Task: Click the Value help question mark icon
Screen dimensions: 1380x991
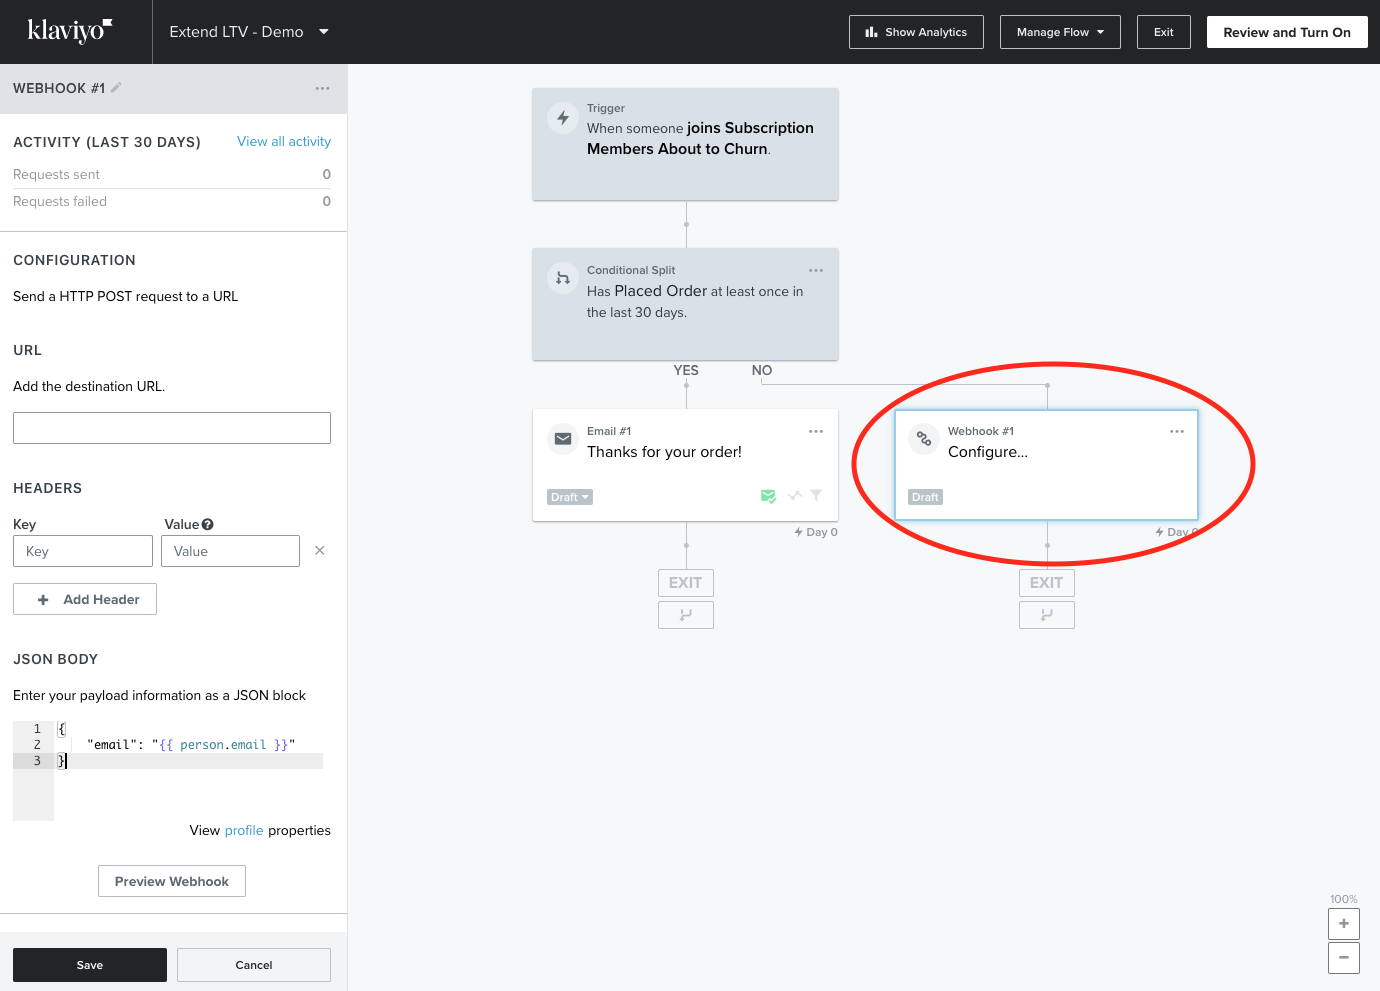Action: [208, 524]
